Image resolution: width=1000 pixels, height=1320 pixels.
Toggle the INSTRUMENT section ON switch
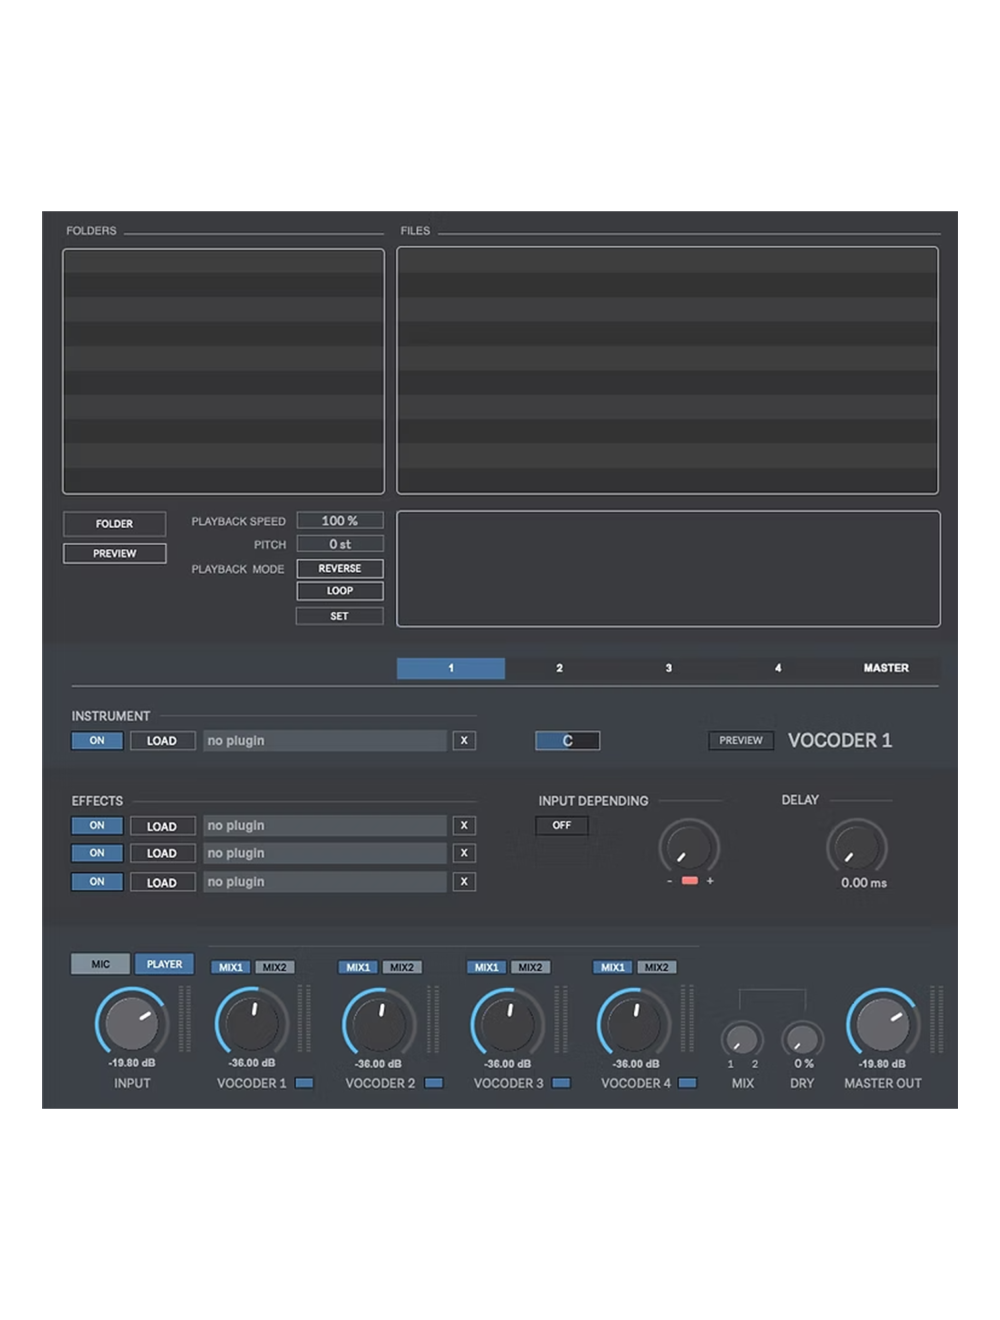click(96, 740)
